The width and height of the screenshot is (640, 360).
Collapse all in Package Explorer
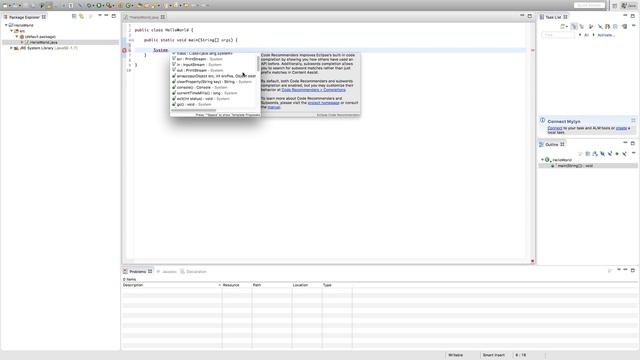(74, 16)
